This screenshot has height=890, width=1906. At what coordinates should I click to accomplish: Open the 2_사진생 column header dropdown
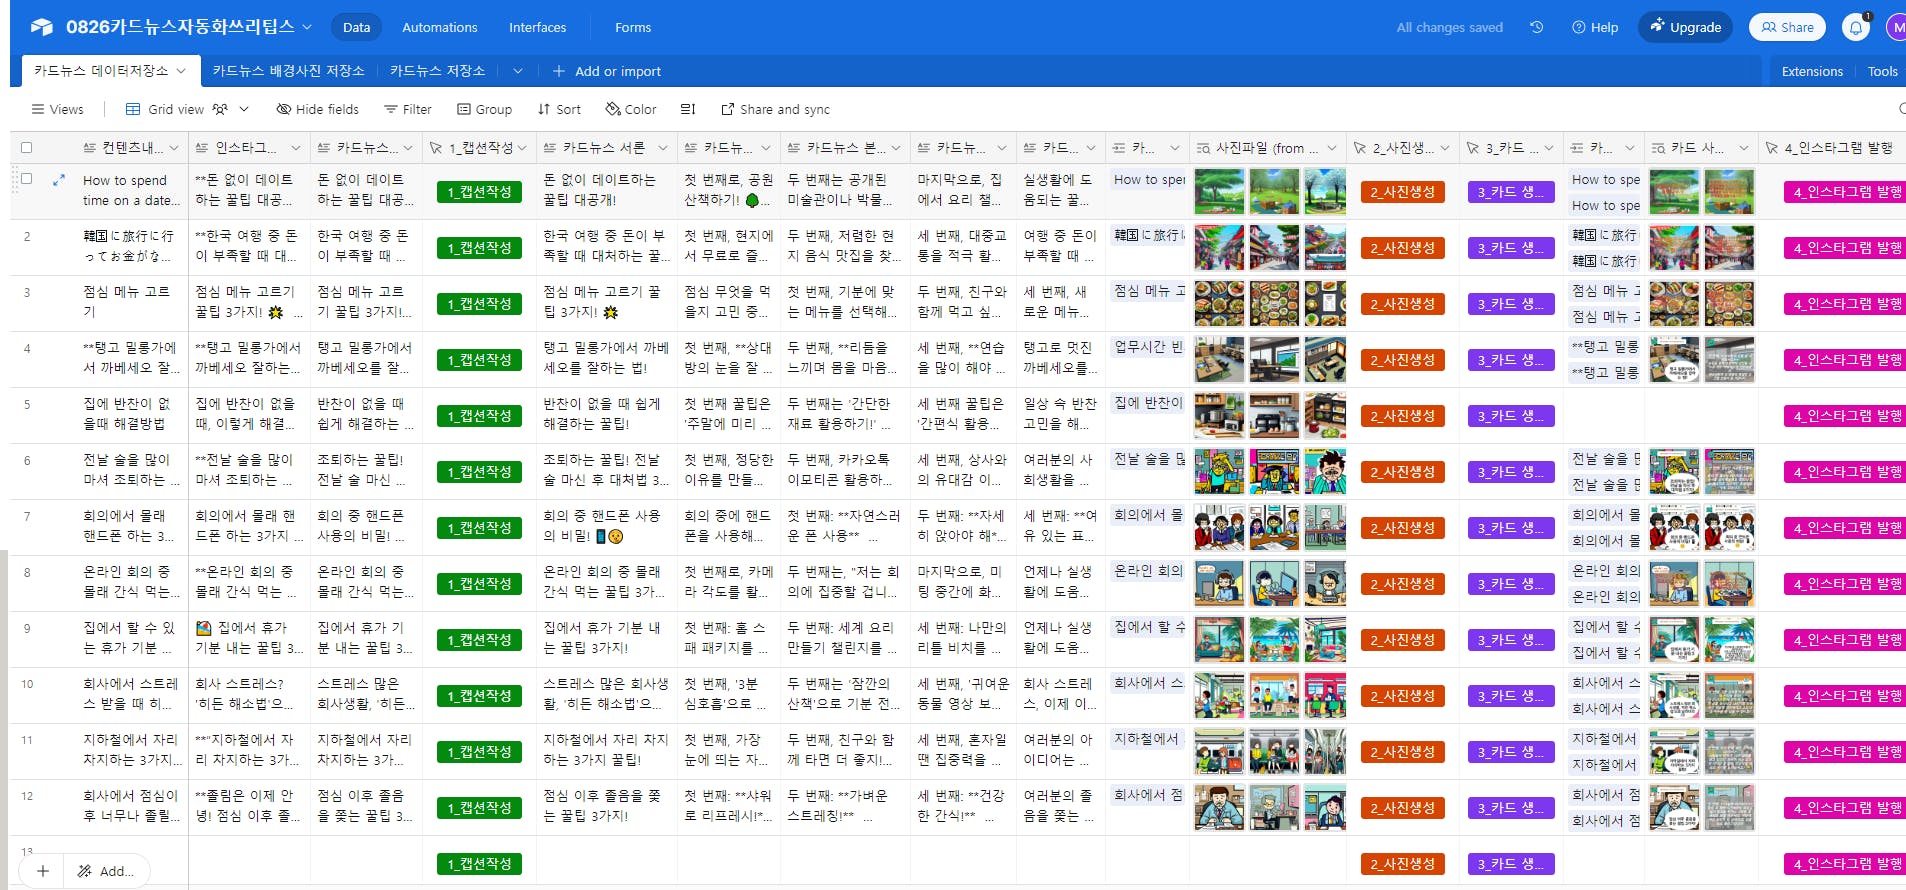(x=1444, y=148)
